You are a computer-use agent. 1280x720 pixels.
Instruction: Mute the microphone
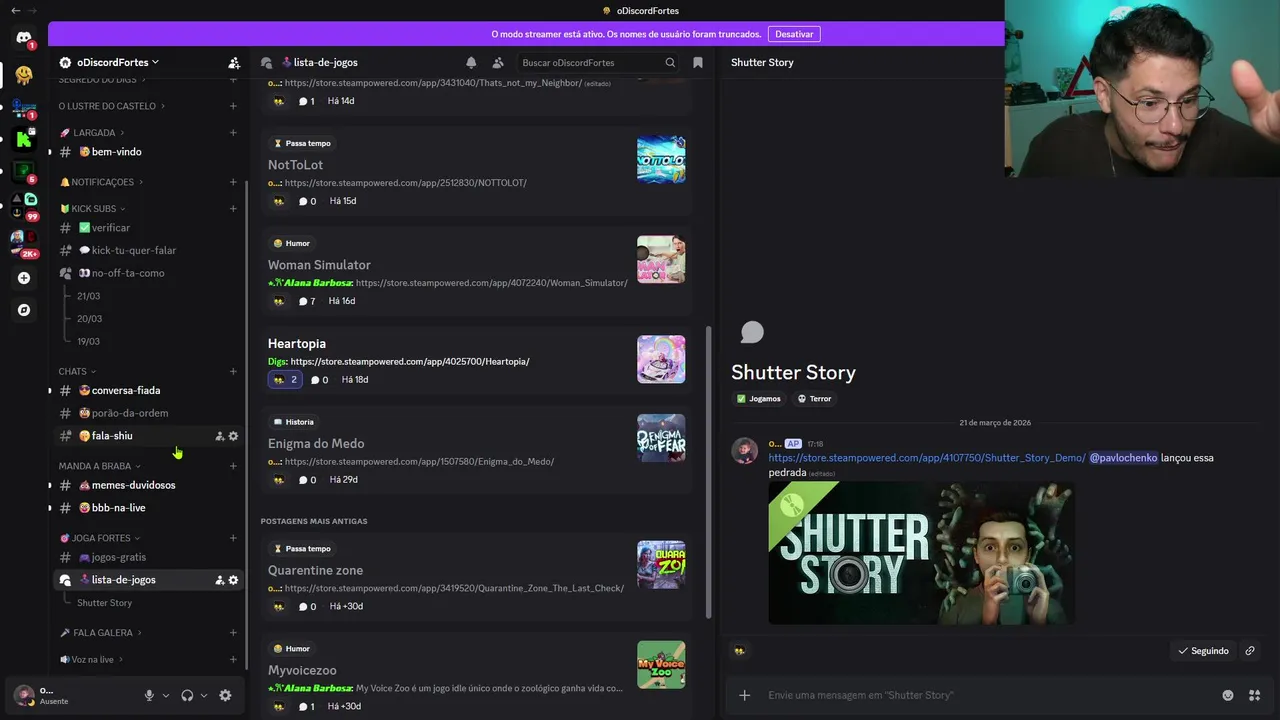149,695
